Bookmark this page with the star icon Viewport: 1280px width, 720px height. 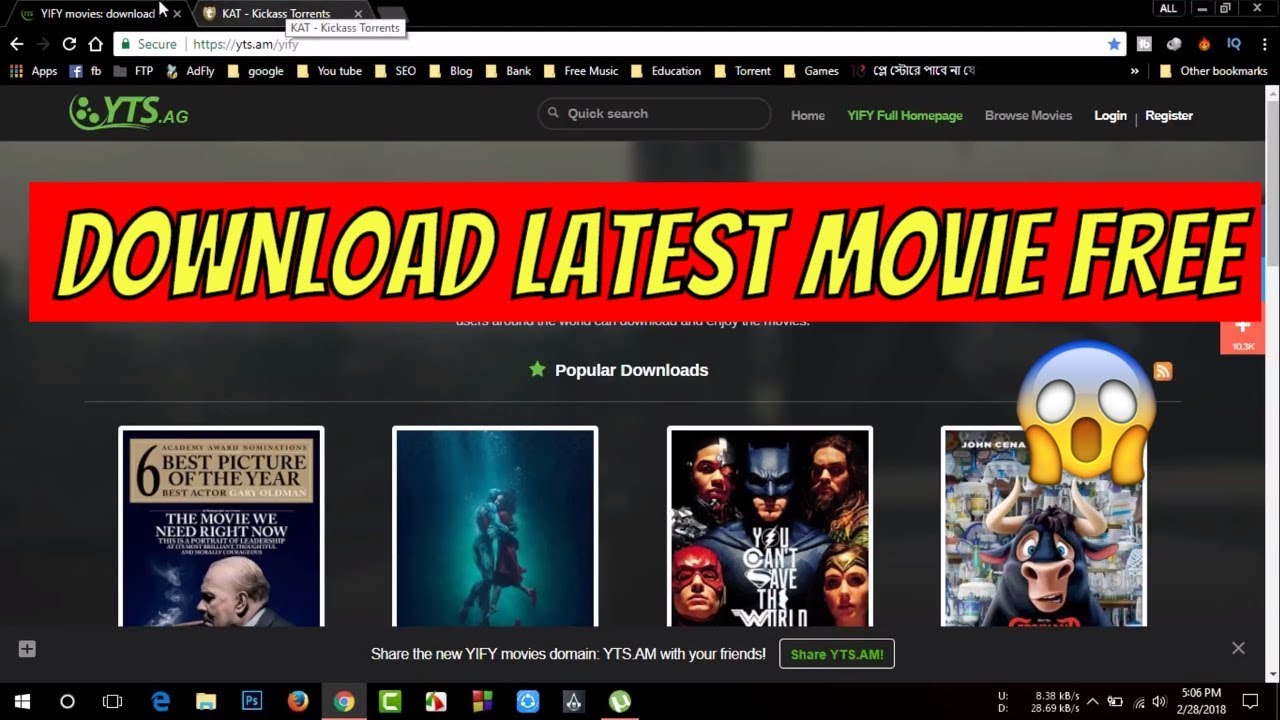point(1114,44)
